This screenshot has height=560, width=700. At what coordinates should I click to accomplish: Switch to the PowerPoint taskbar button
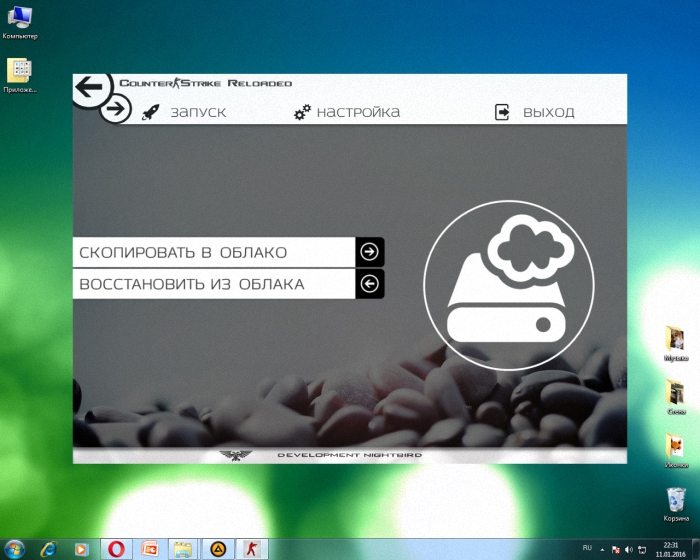(x=150, y=549)
